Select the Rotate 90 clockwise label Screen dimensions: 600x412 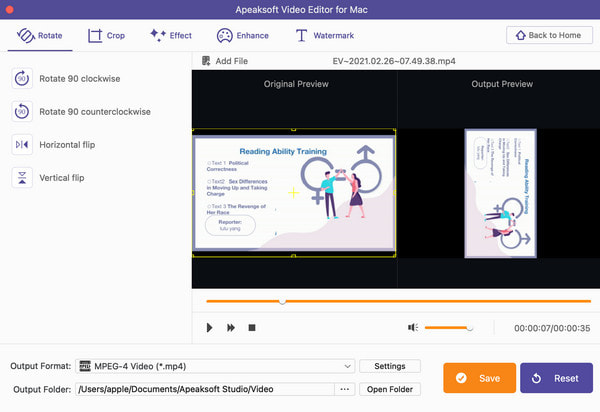click(80, 79)
